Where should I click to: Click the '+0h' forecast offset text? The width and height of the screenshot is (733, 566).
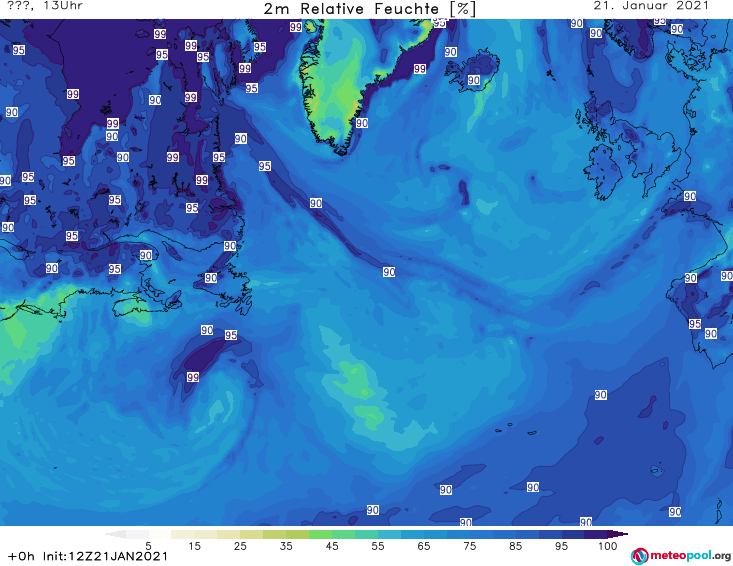pos(21,556)
